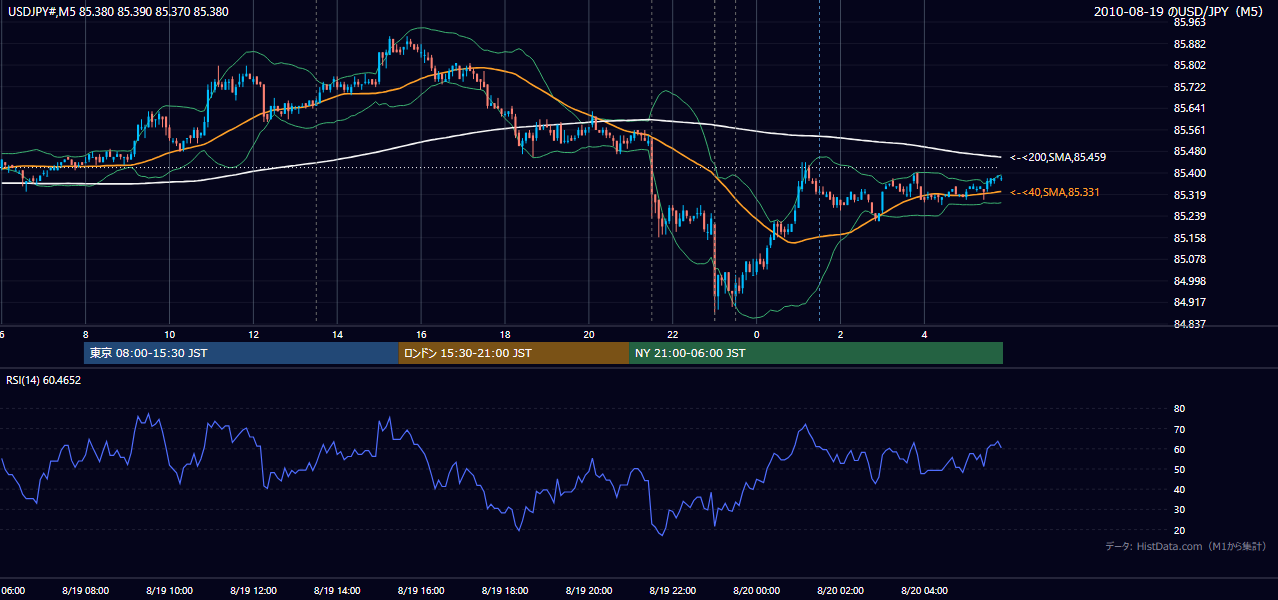
Task: Click the 8/19 08:00 time label
Action: tap(85, 590)
